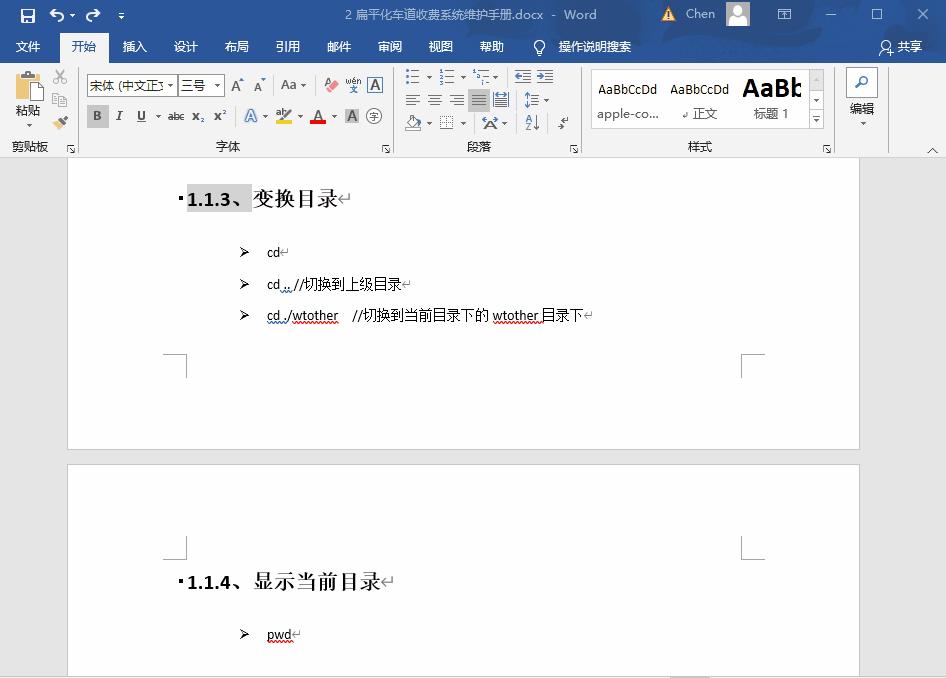Viewport: 946px width, 678px height.
Task: Click the Format Painter icon
Action: 59,121
